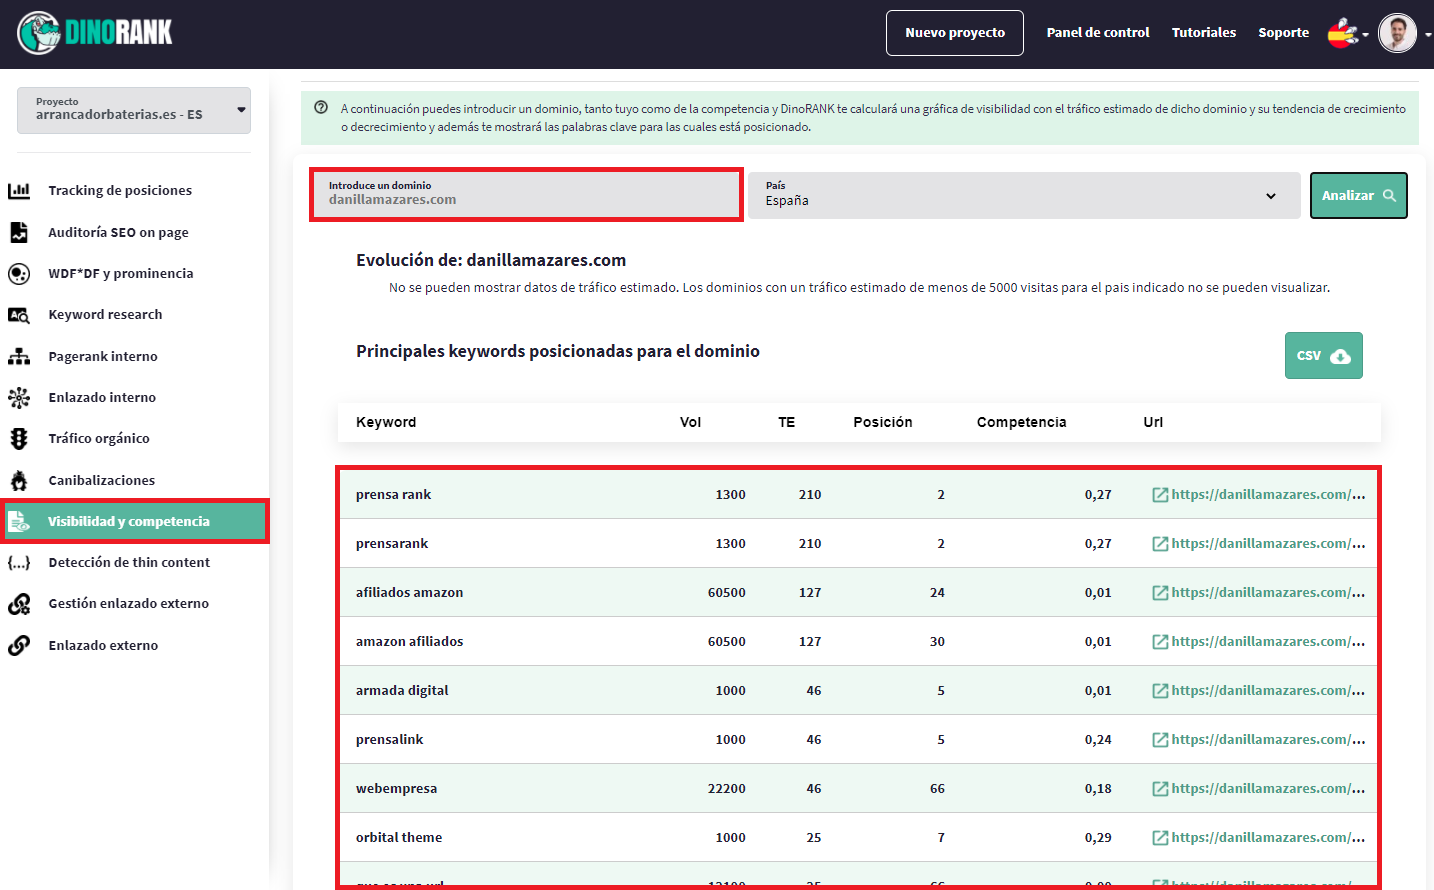Image resolution: width=1434 pixels, height=890 pixels.
Task: Click the external link icon for amazon afiliados
Action: (1160, 642)
